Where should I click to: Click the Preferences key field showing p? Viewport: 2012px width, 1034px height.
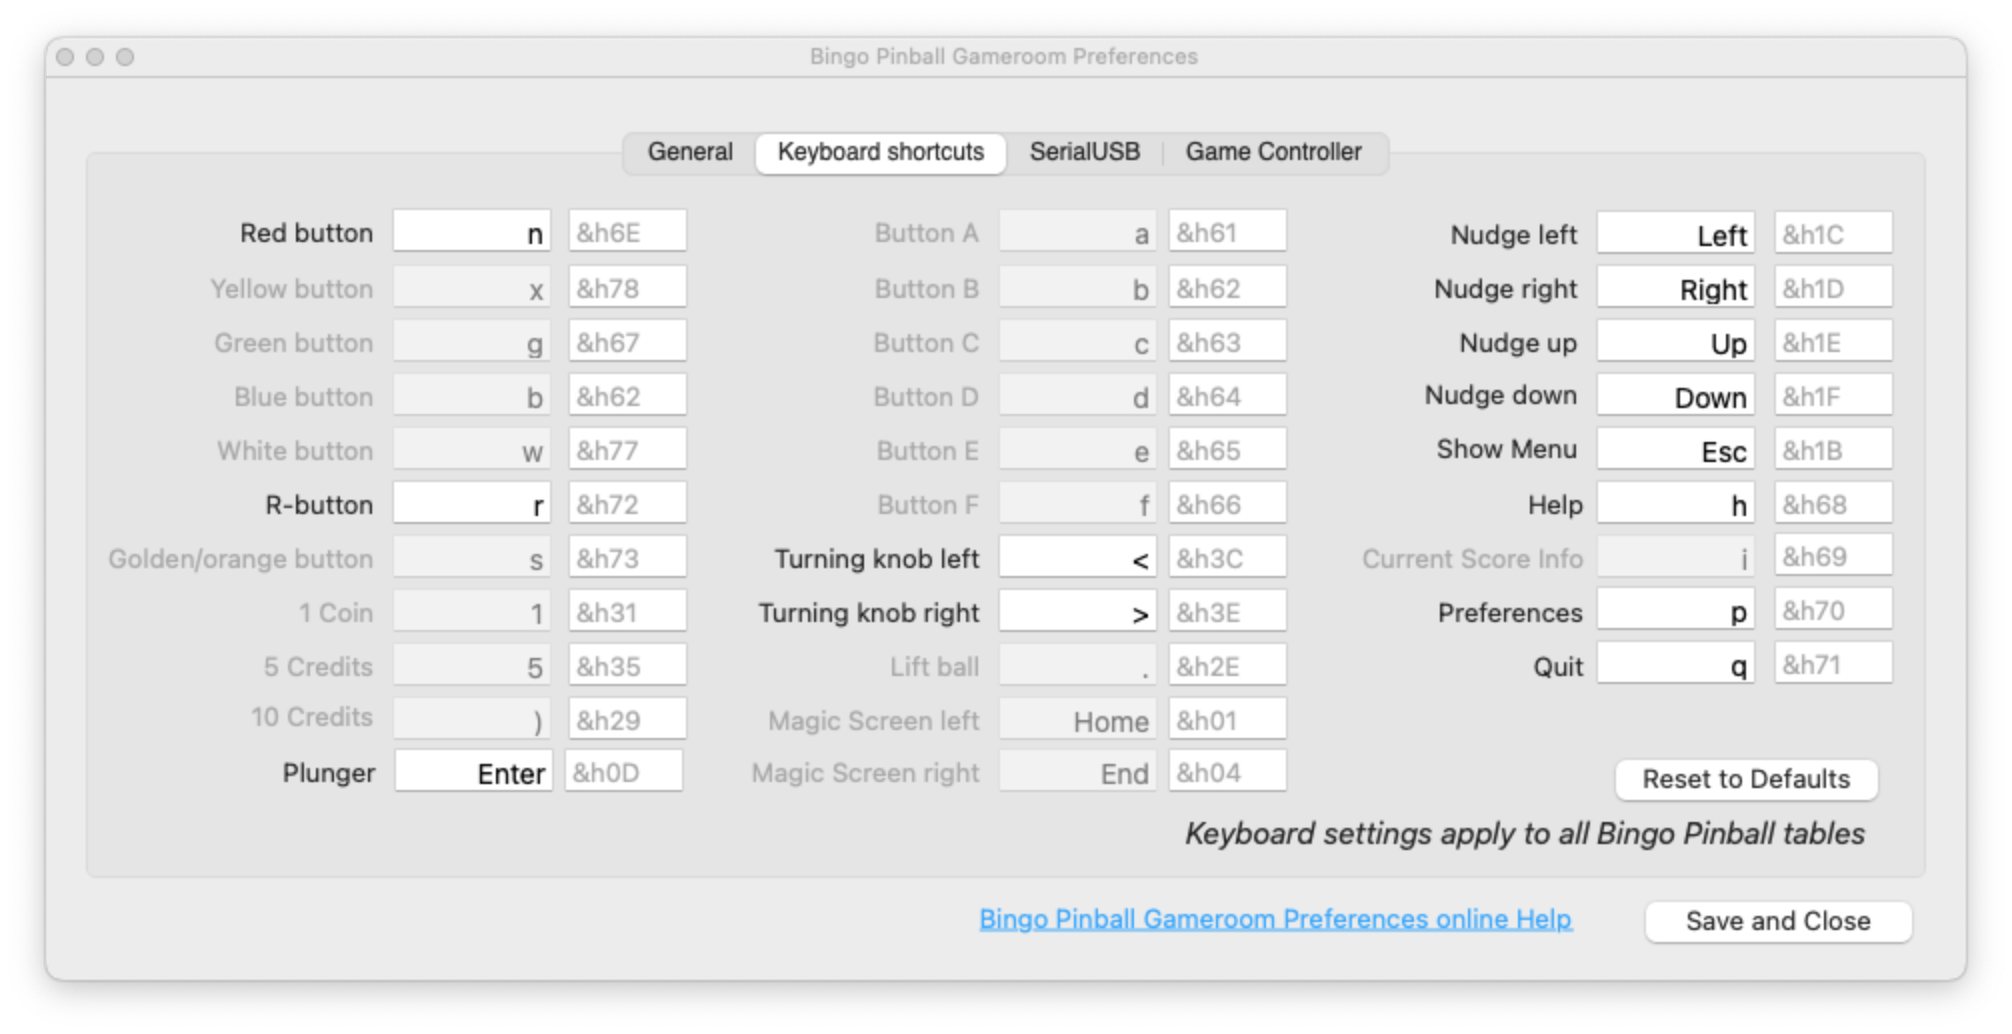click(1675, 609)
